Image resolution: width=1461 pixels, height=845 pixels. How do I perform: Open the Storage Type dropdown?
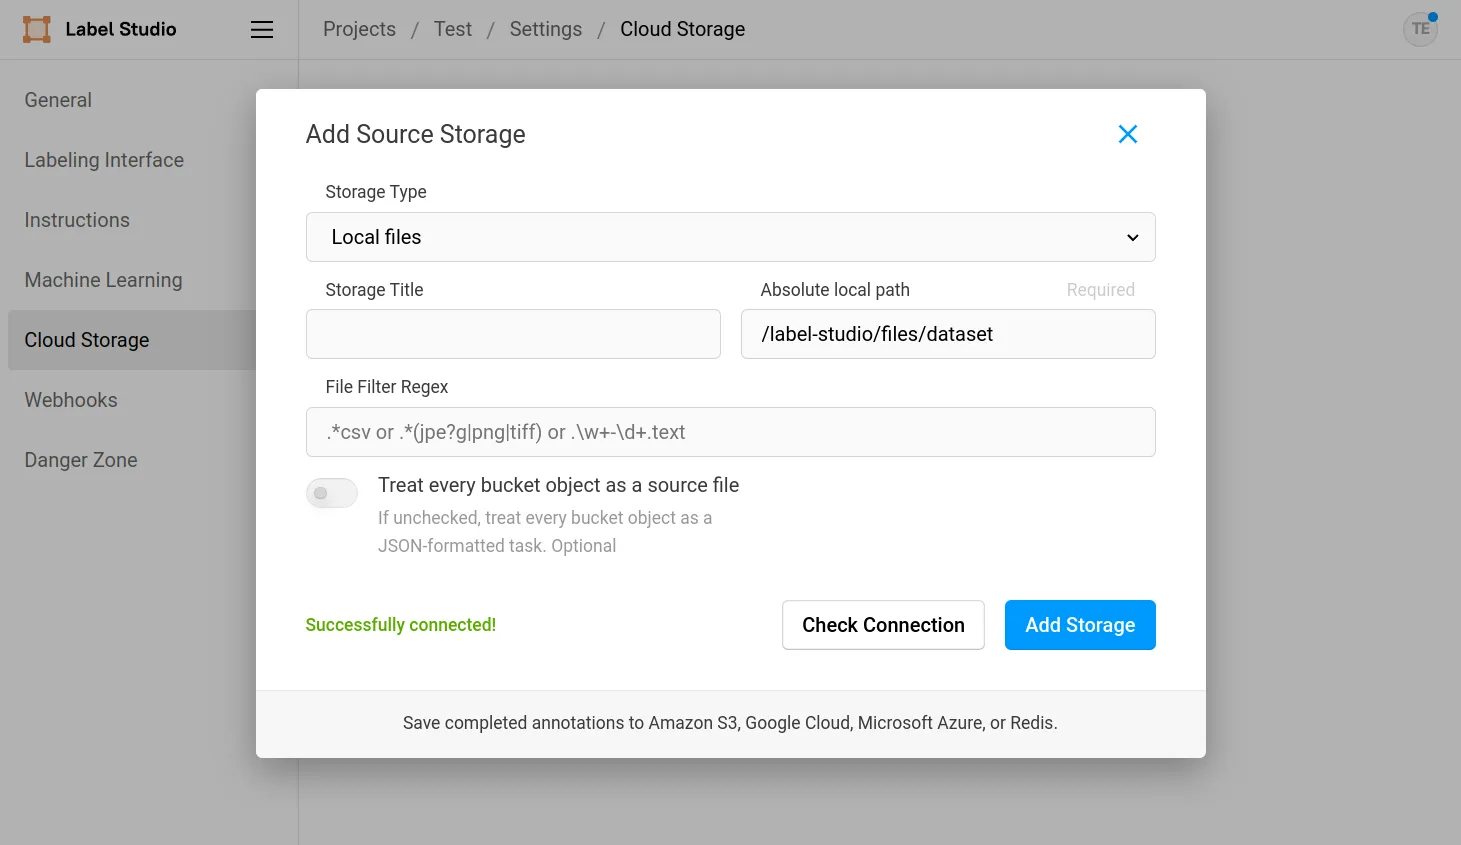coord(731,237)
